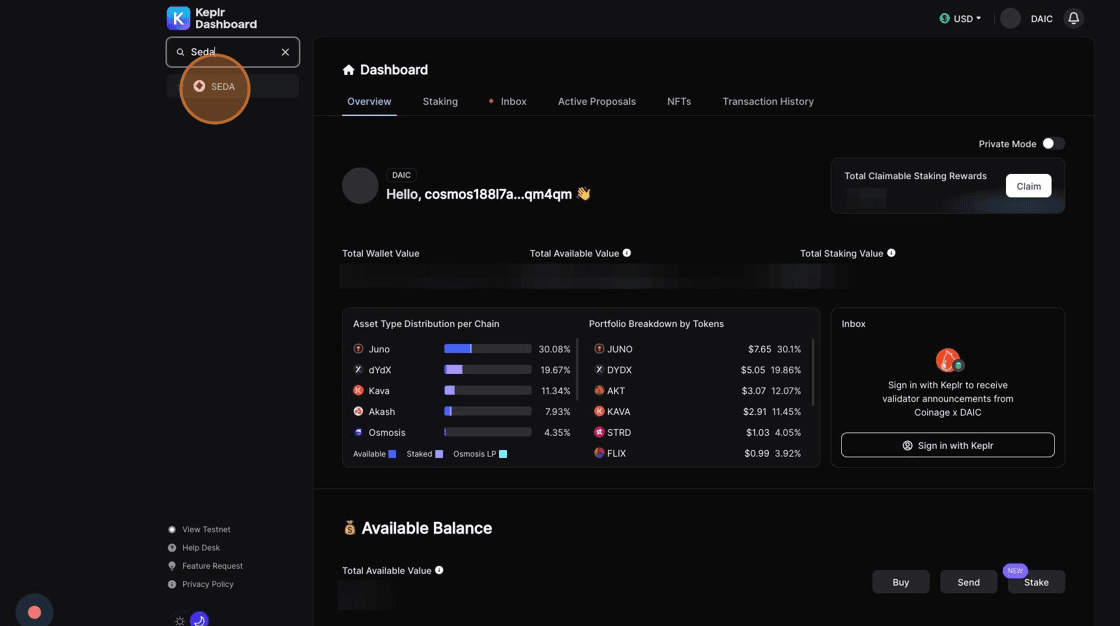
Task: Open the notifications bell icon
Action: click(x=1073, y=18)
